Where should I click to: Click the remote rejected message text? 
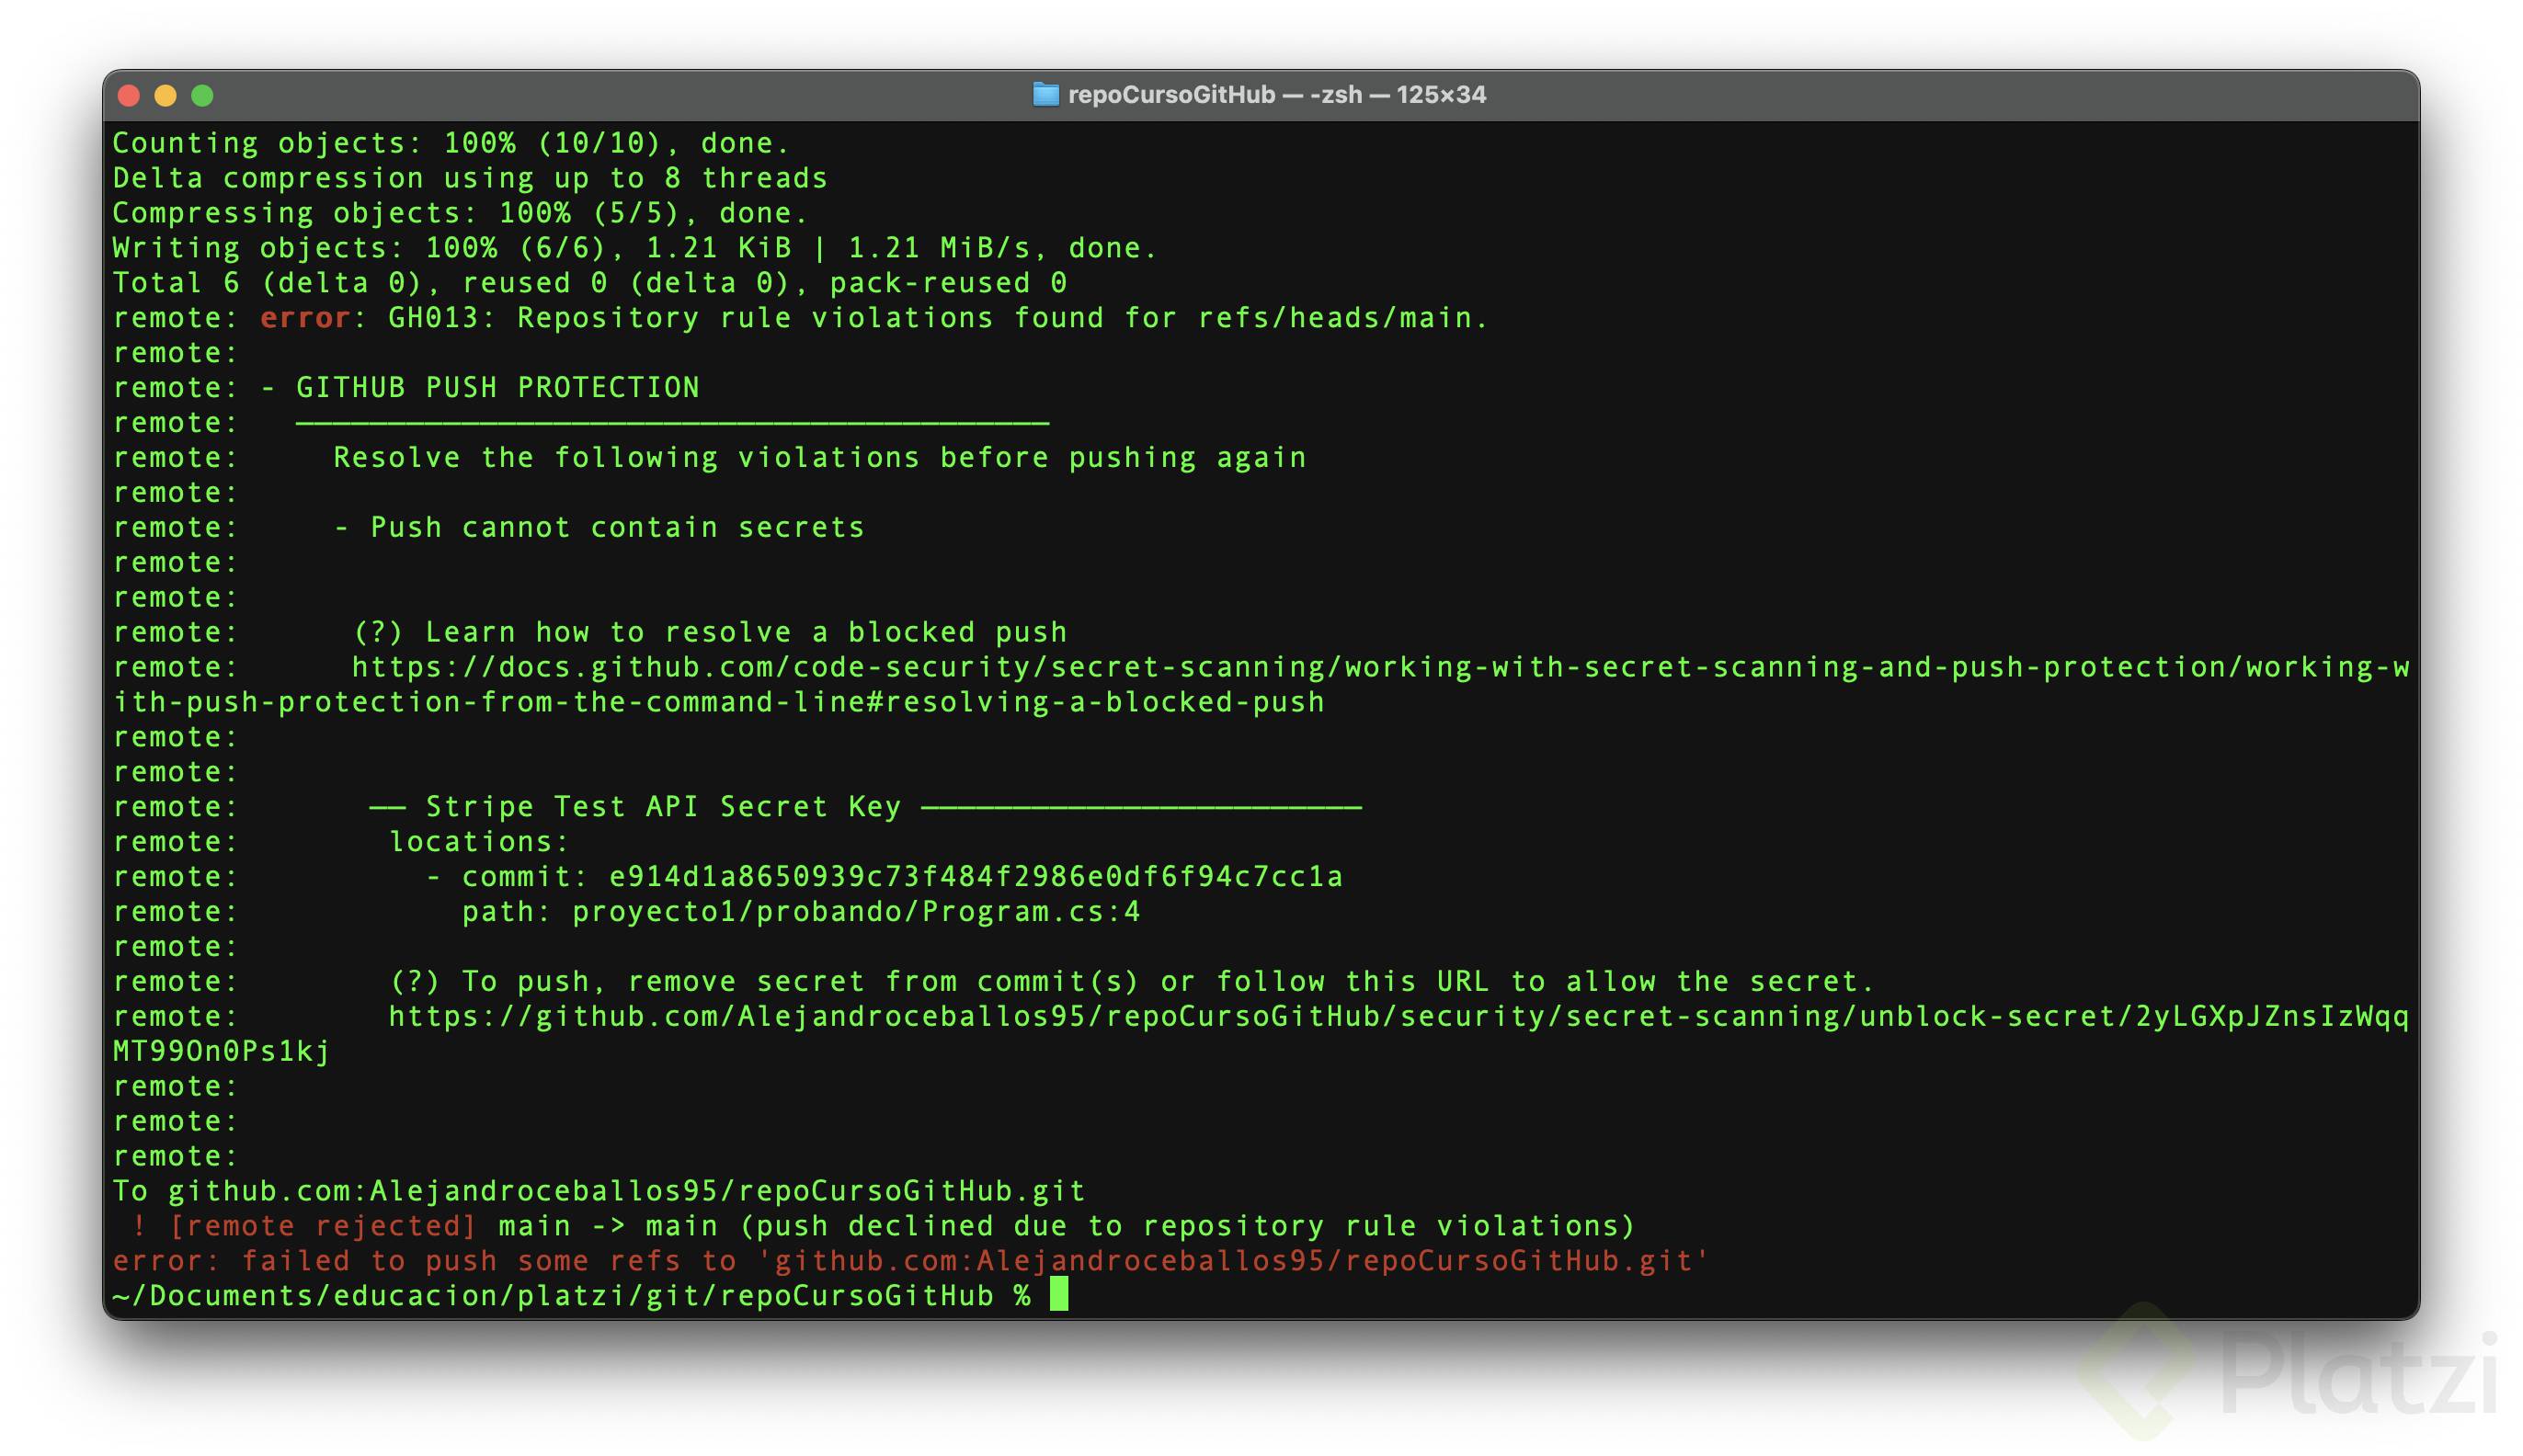(321, 1226)
